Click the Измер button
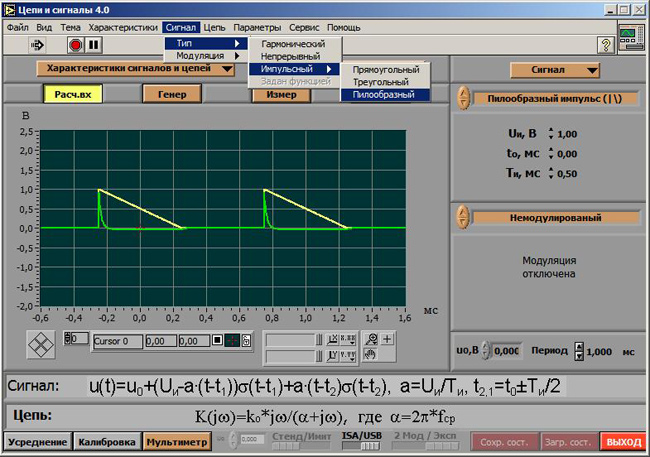This screenshot has width=650, height=457. coord(281,95)
